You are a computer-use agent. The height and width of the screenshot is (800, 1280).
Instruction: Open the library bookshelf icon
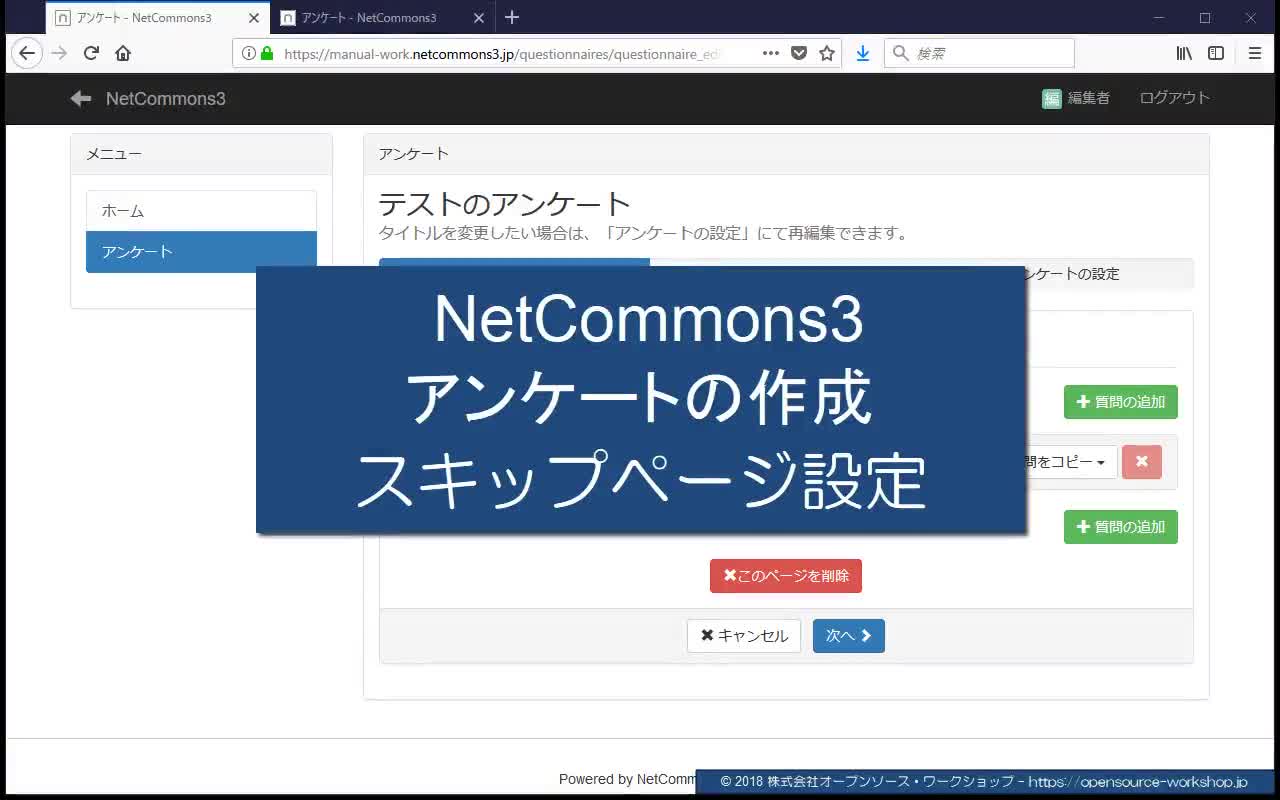[1184, 53]
